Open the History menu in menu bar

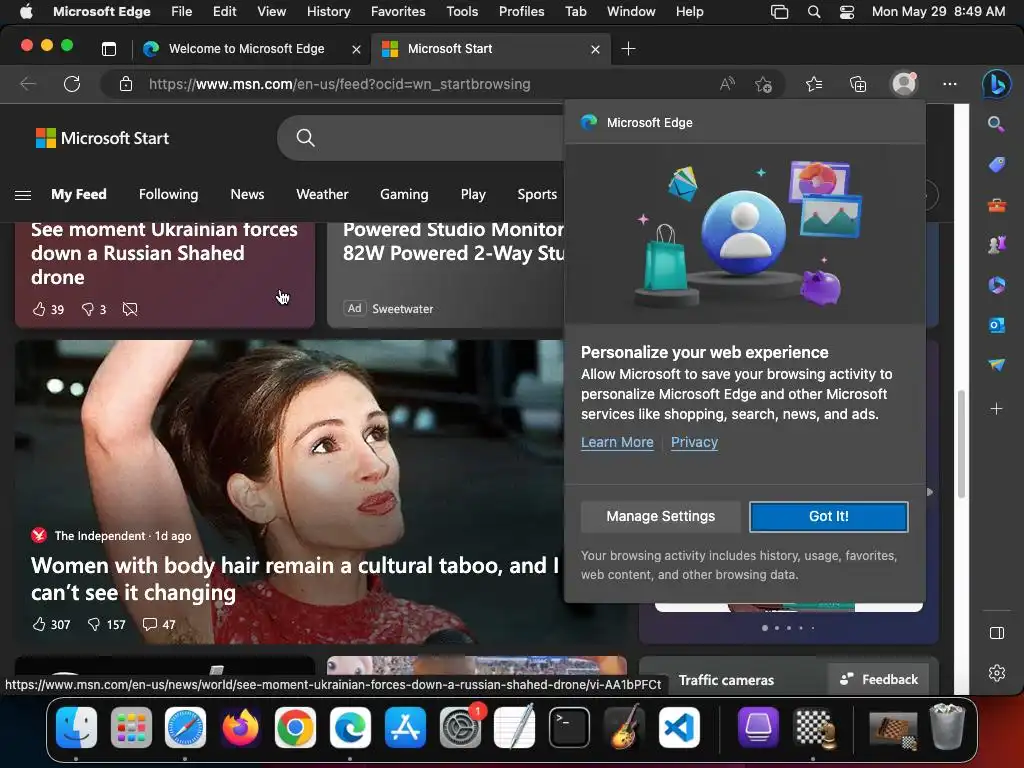[328, 12]
